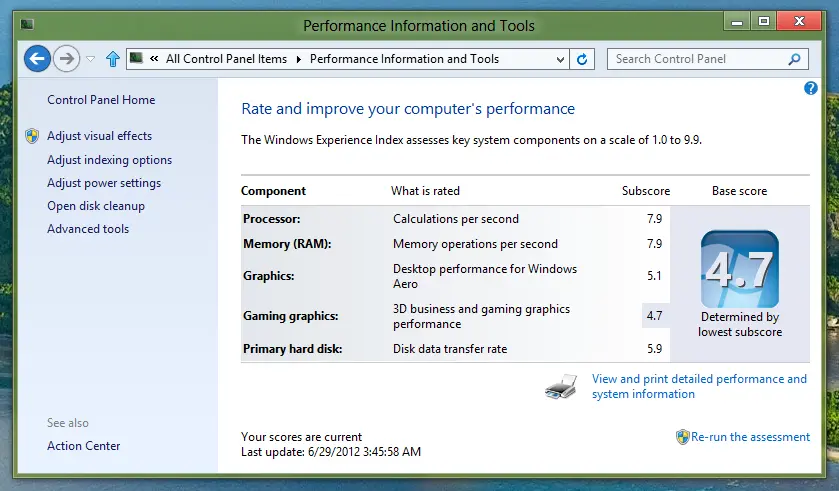Click the Subscore column header

[646, 191]
